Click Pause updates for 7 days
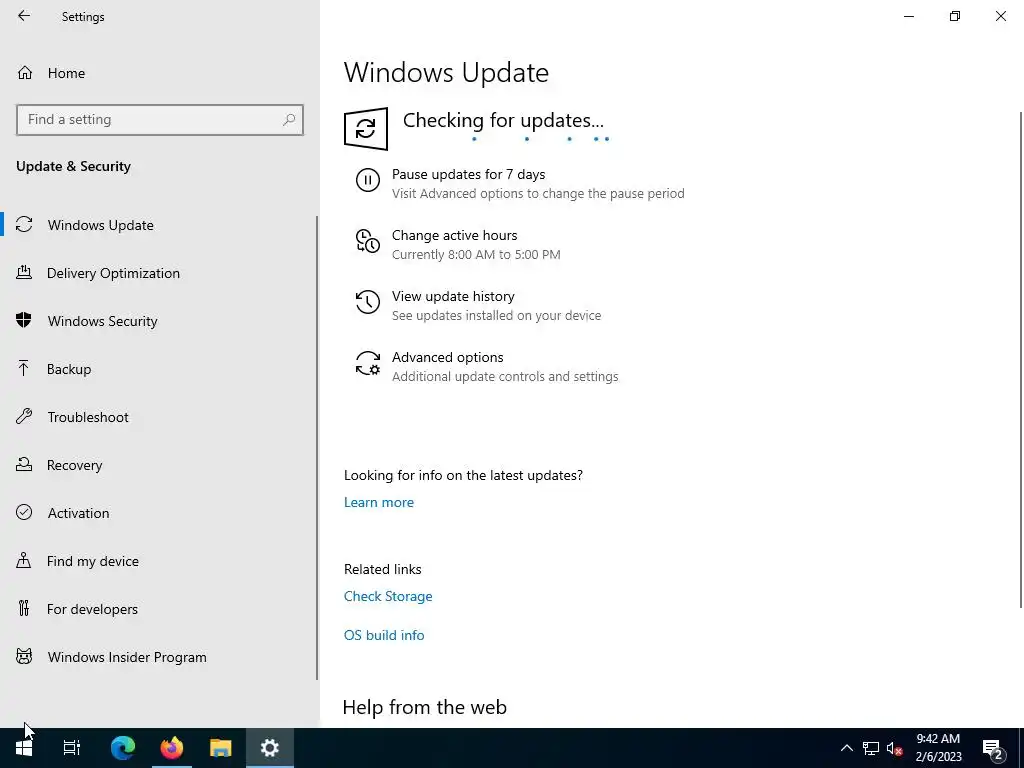The width and height of the screenshot is (1024, 768). pos(468,174)
